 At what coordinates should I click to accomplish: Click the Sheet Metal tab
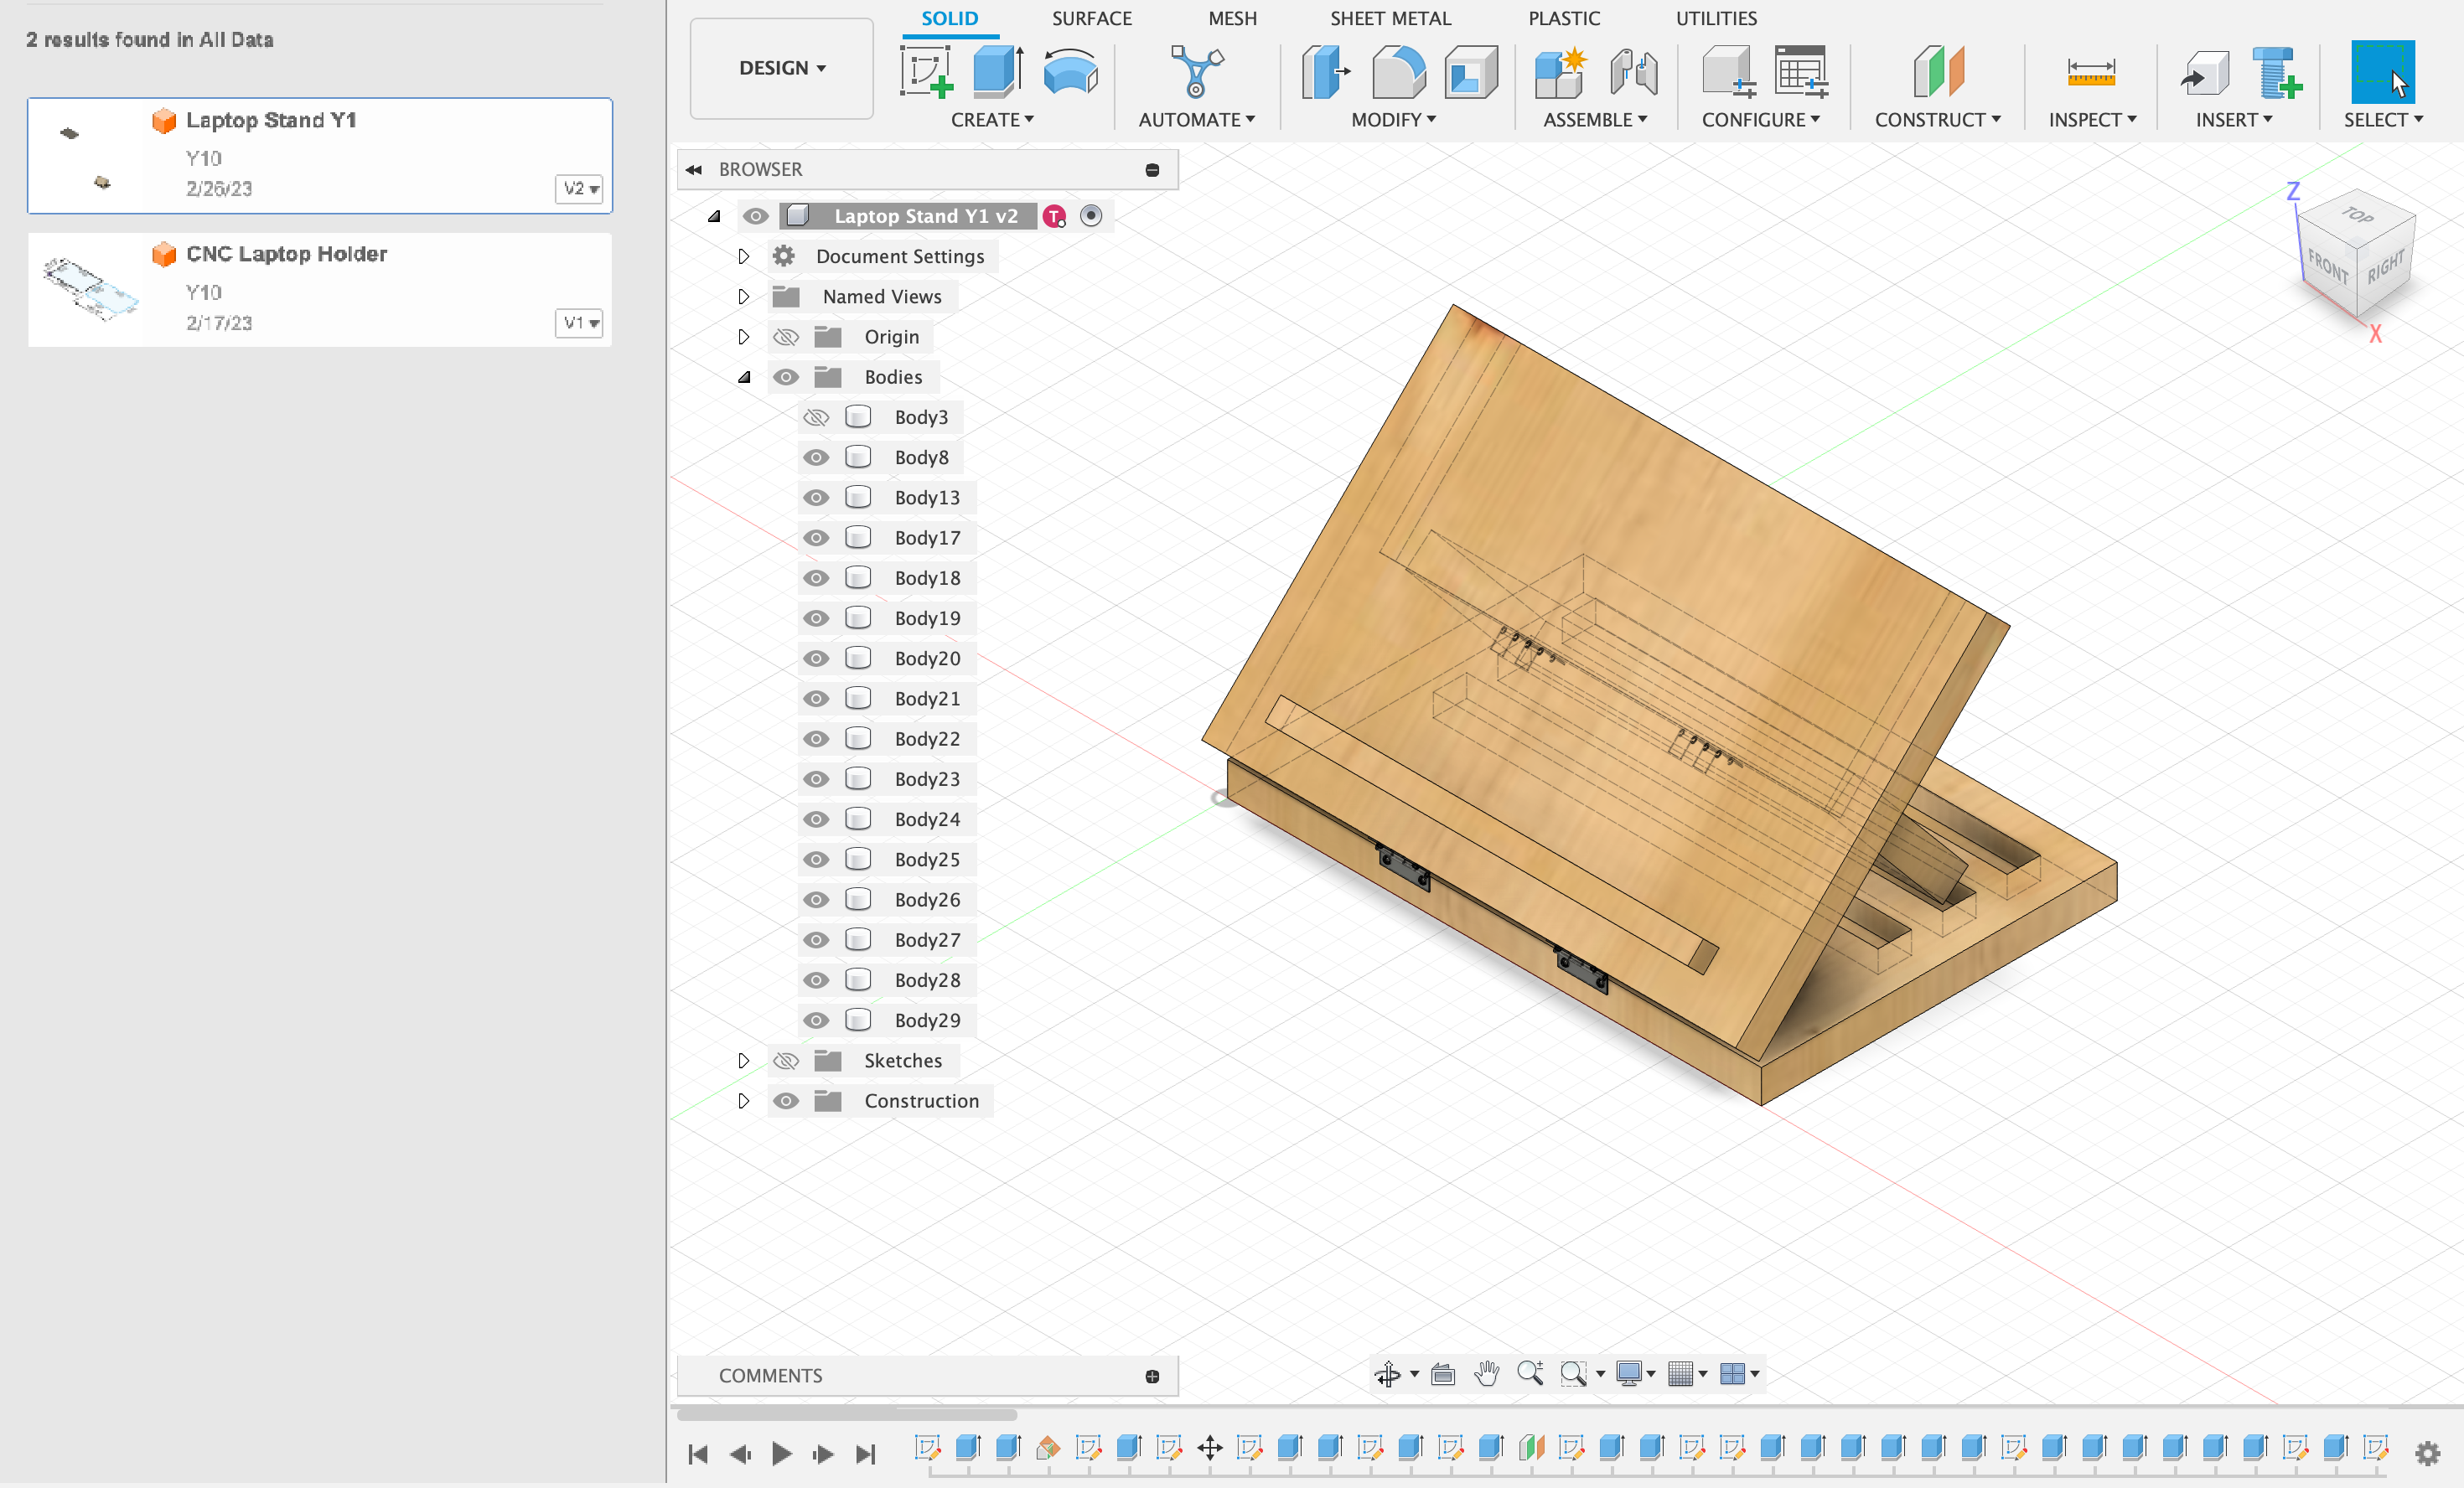coord(1389,18)
